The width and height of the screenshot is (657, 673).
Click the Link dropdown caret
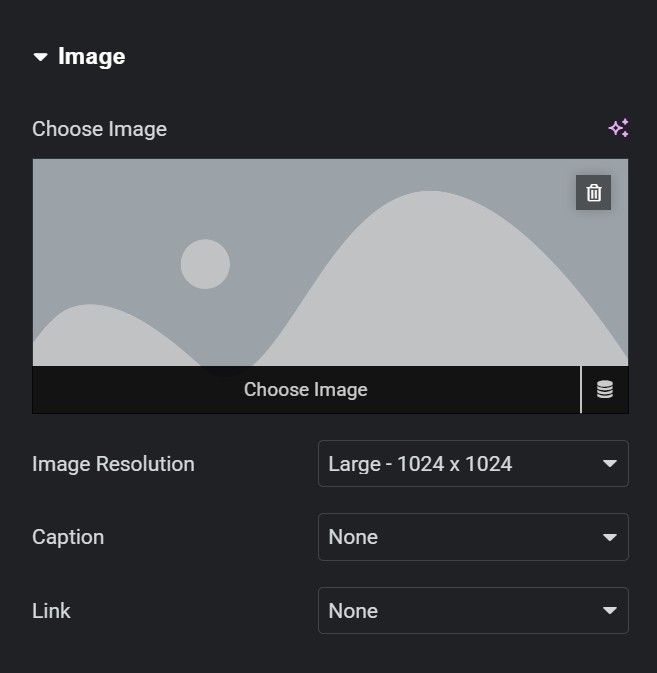(x=610, y=610)
